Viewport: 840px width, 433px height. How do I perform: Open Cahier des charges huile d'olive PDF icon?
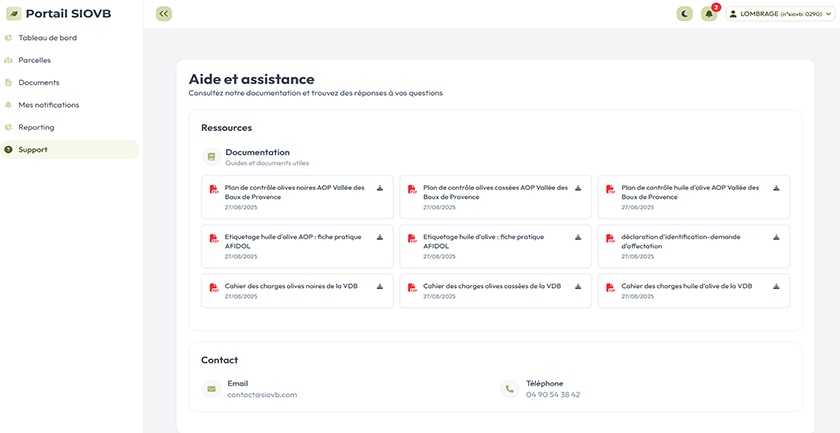609,288
